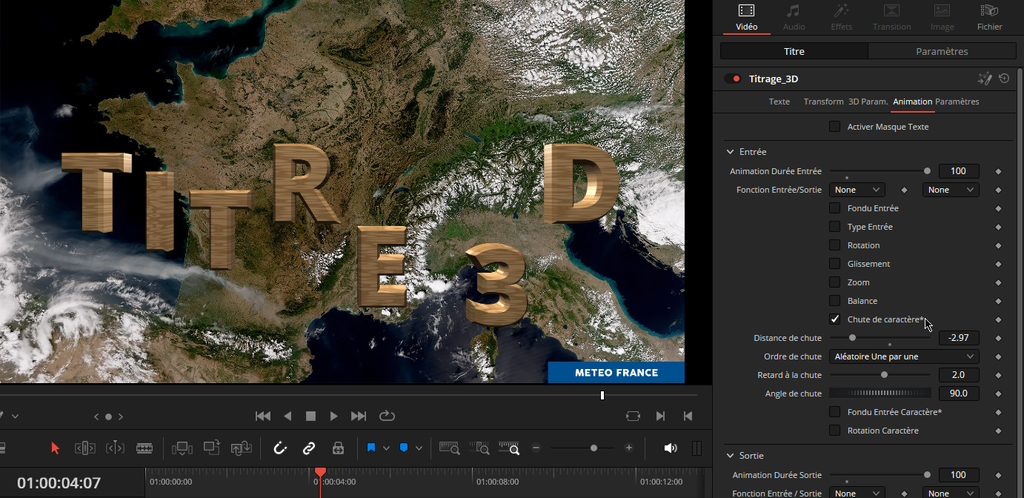Image resolution: width=1024 pixels, height=498 pixels.
Task: Switch to the Texte tab
Action: pyautogui.click(x=779, y=102)
